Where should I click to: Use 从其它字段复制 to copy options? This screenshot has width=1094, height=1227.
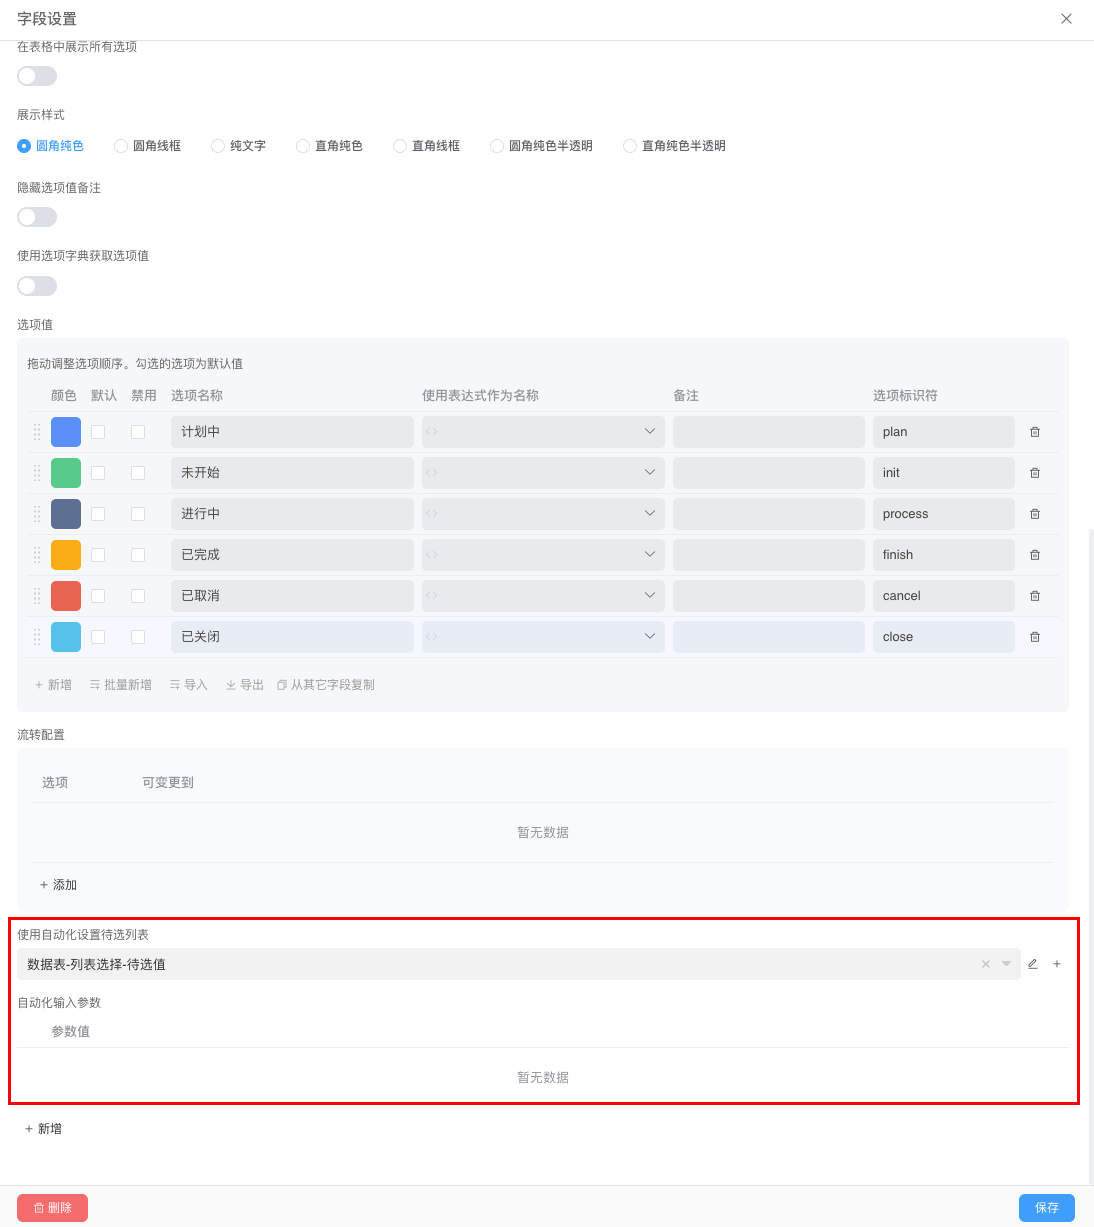coord(326,684)
